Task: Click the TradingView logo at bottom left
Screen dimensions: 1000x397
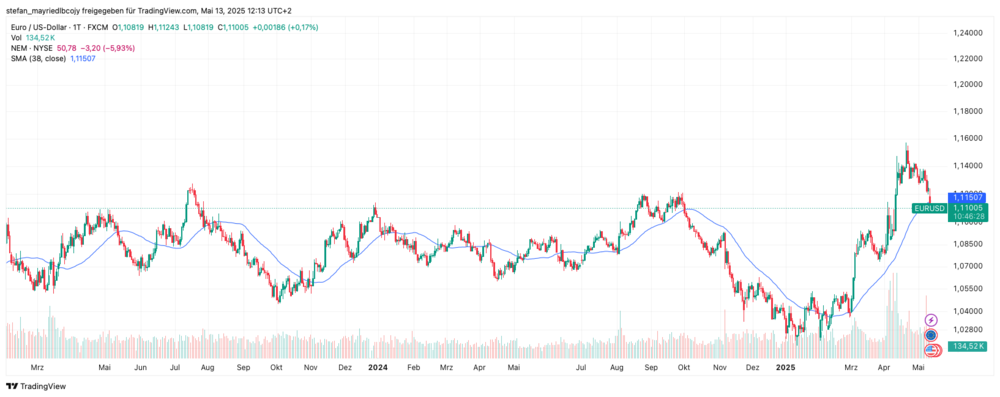Action: pos(36,386)
